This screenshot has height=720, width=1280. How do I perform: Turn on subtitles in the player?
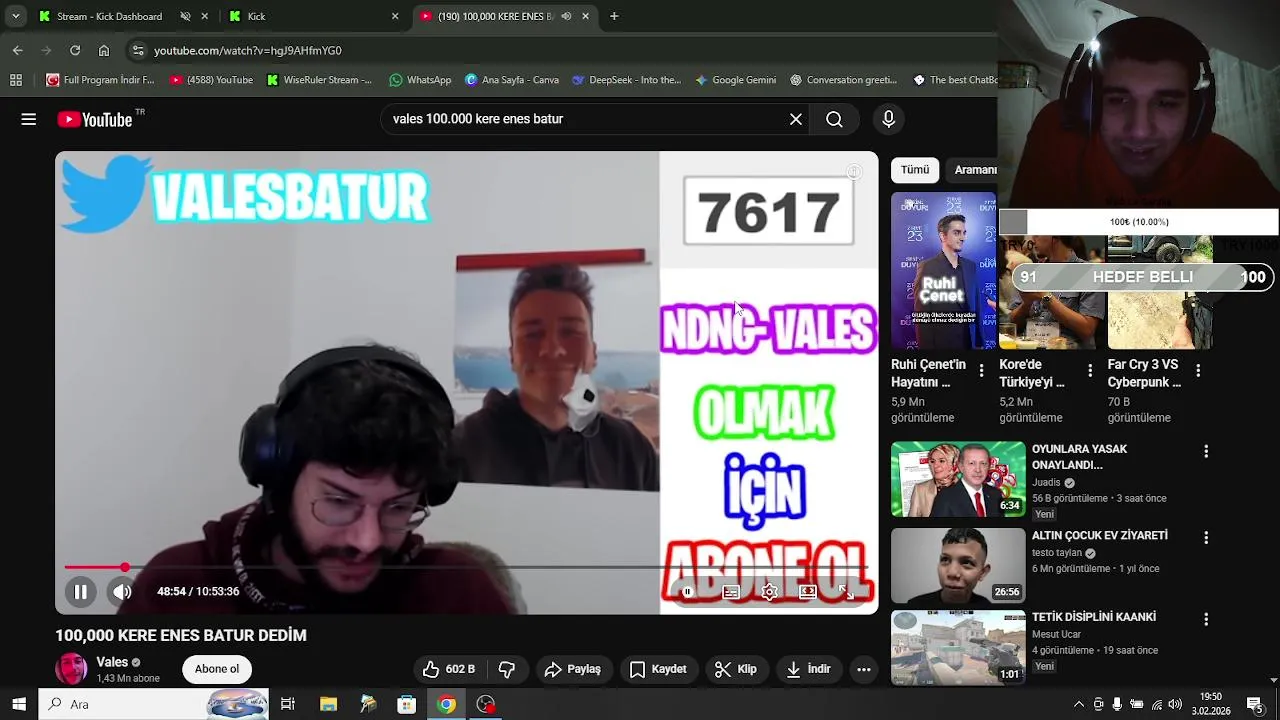coord(731,592)
